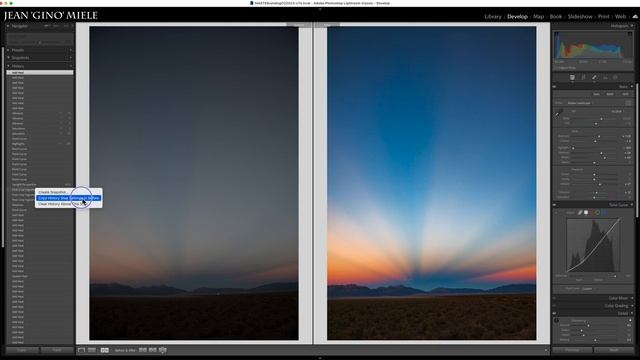
Task: Collapse the Basic panel header
Action: pos(632,87)
